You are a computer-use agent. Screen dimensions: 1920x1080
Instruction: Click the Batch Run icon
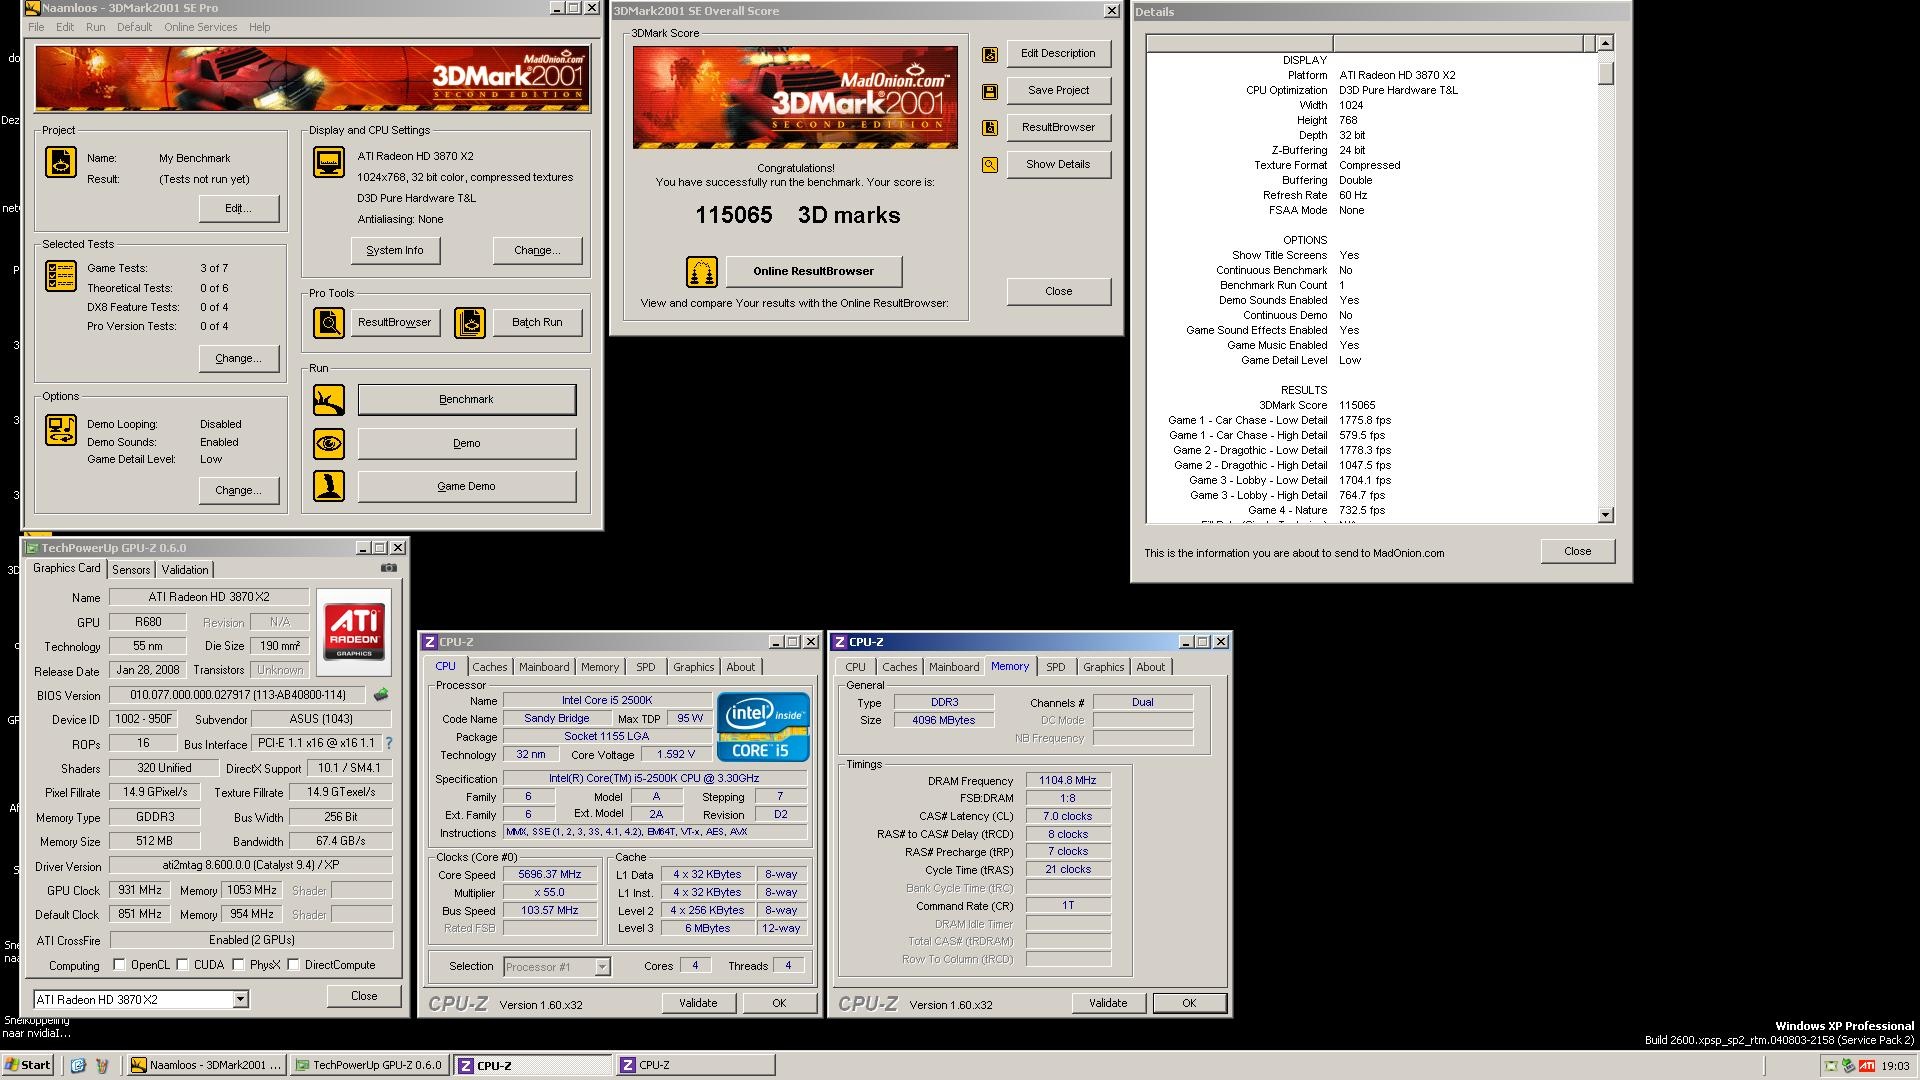470,322
